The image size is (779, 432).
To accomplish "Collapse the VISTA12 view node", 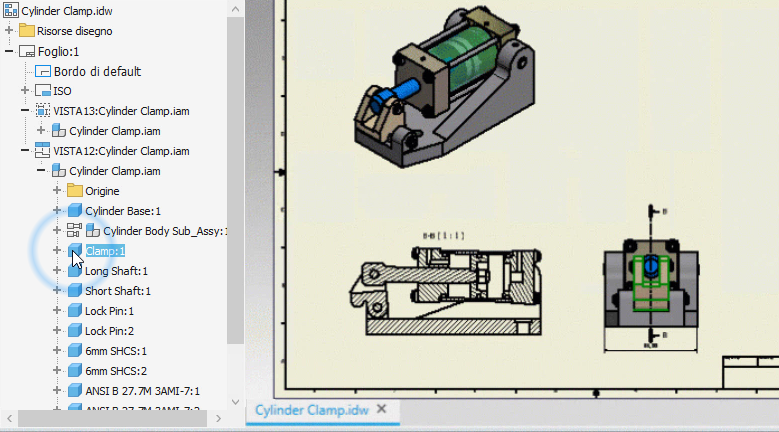I will [x=25, y=150].
